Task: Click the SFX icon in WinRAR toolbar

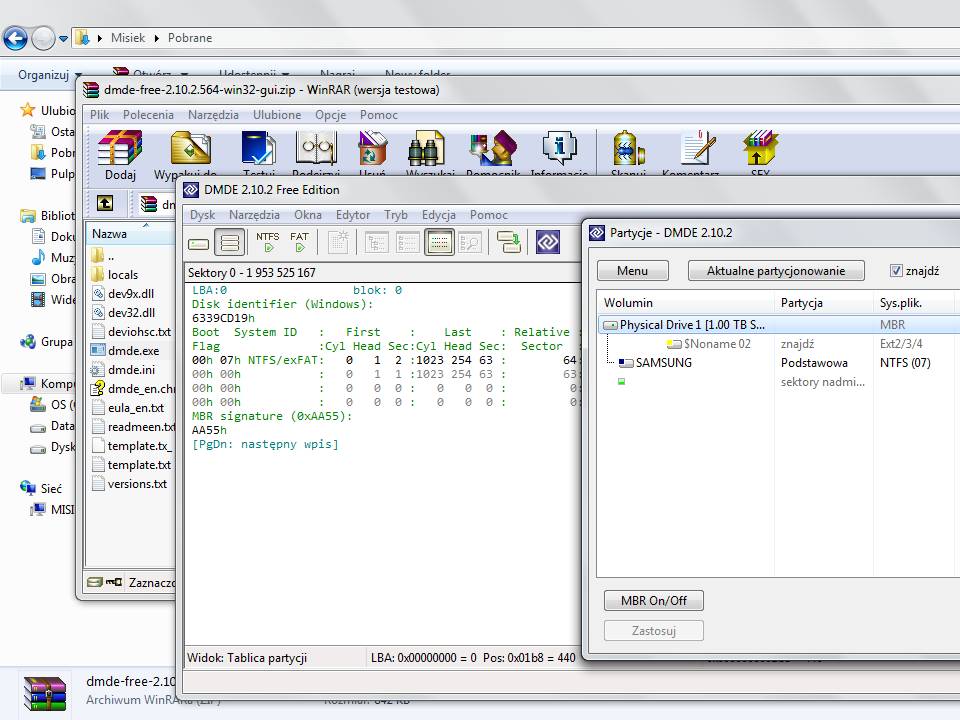Action: [x=760, y=148]
